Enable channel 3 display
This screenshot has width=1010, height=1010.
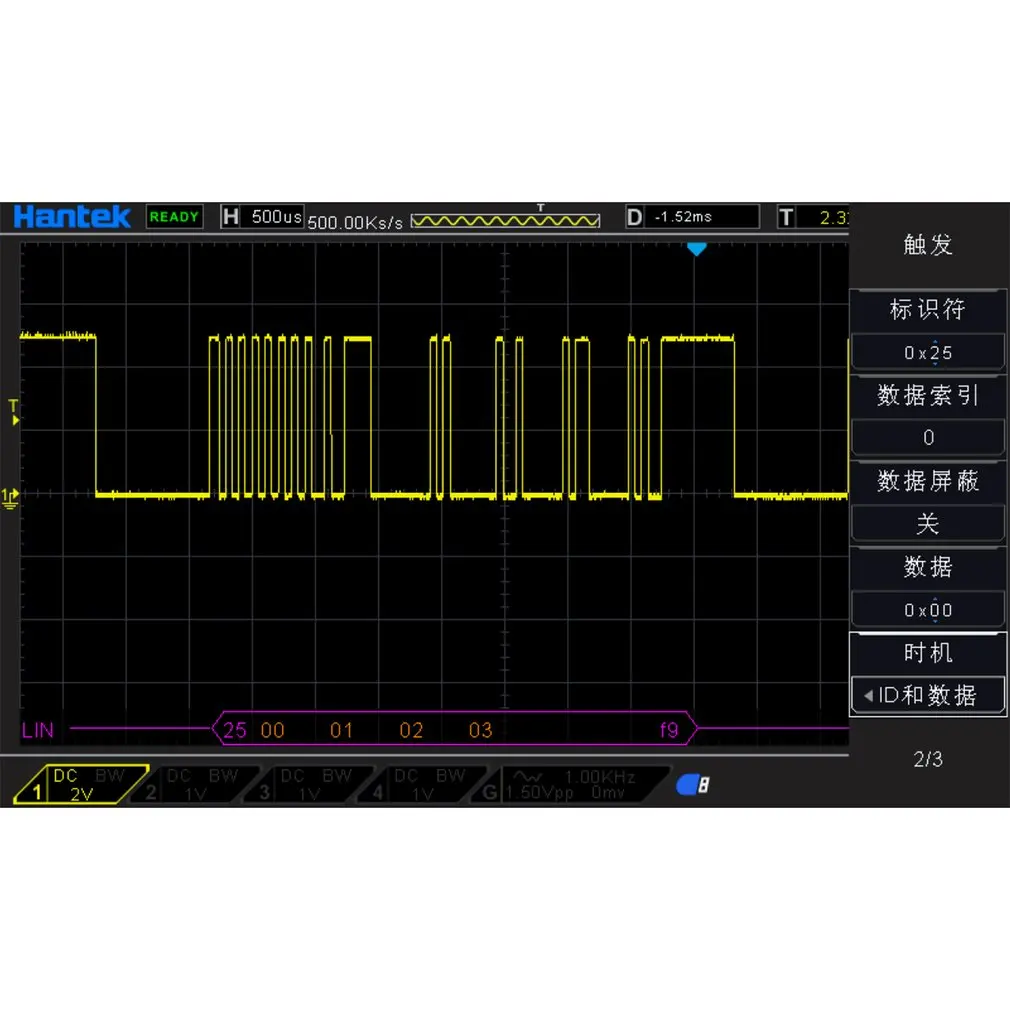[x=309, y=784]
